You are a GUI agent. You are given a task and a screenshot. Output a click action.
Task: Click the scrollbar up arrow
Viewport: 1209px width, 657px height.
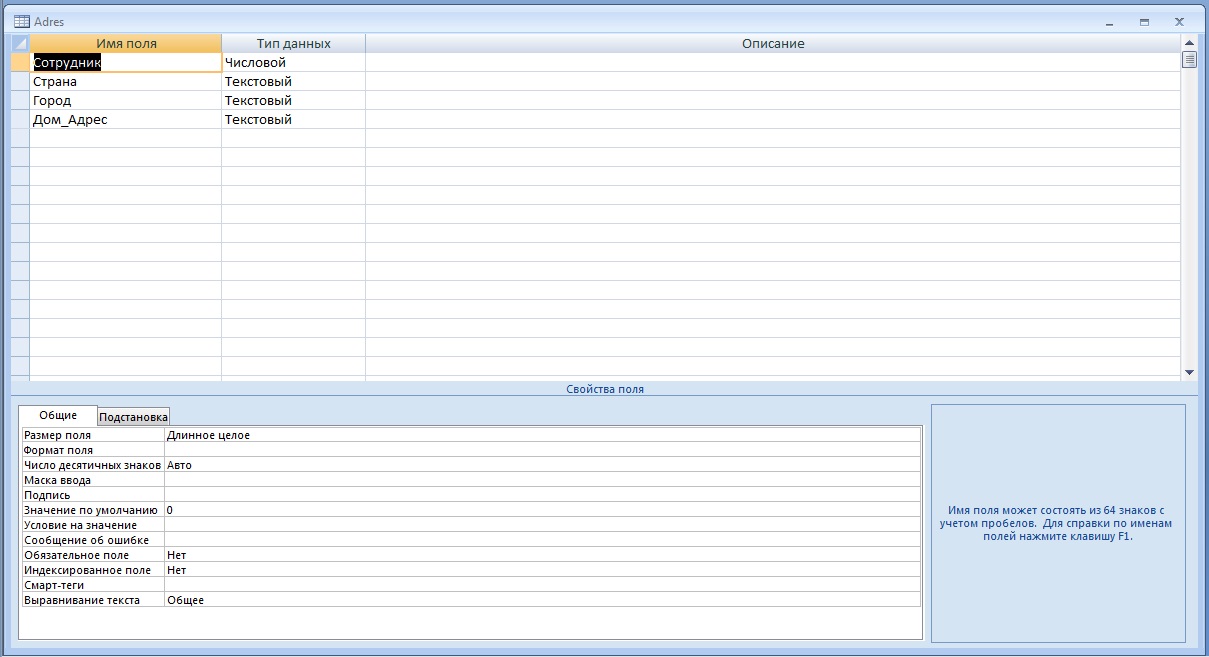(x=1189, y=44)
